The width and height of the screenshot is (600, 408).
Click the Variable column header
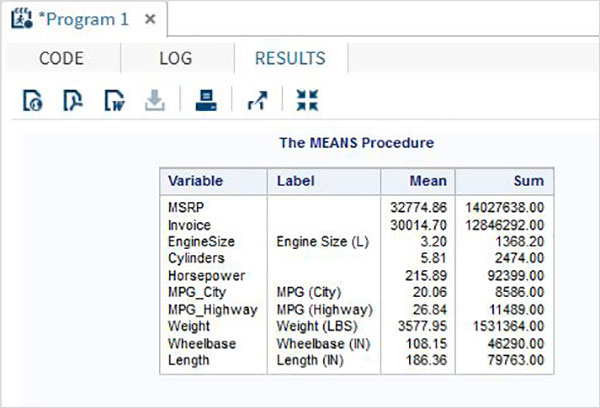195,181
